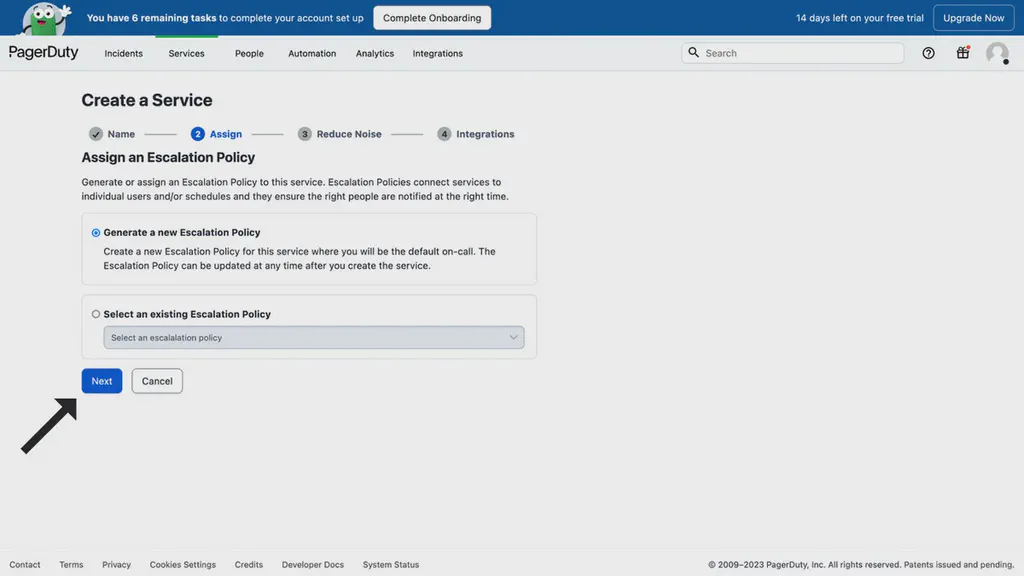Viewport: 1024px width, 576px height.
Task: Open the user profile avatar menu
Action: click(997, 53)
